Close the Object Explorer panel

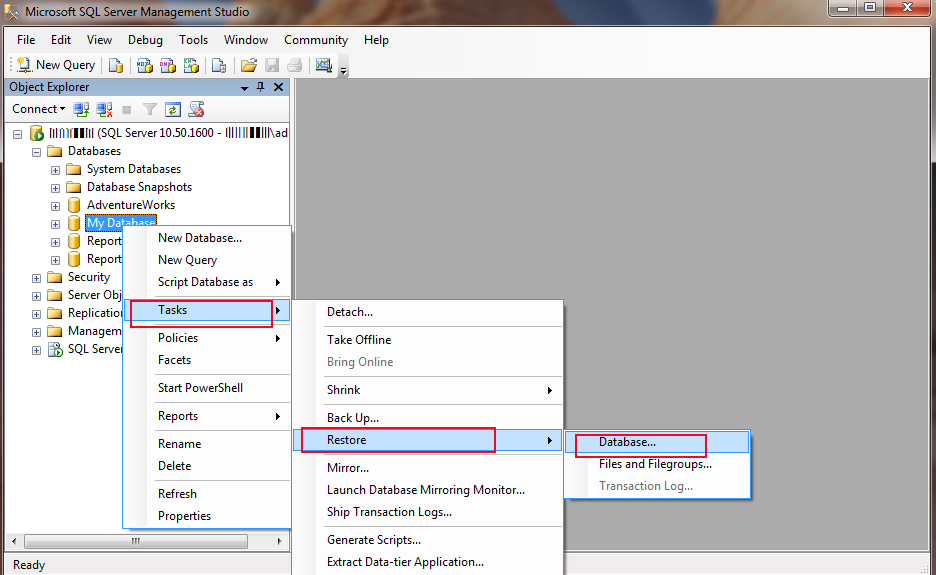tap(278, 87)
